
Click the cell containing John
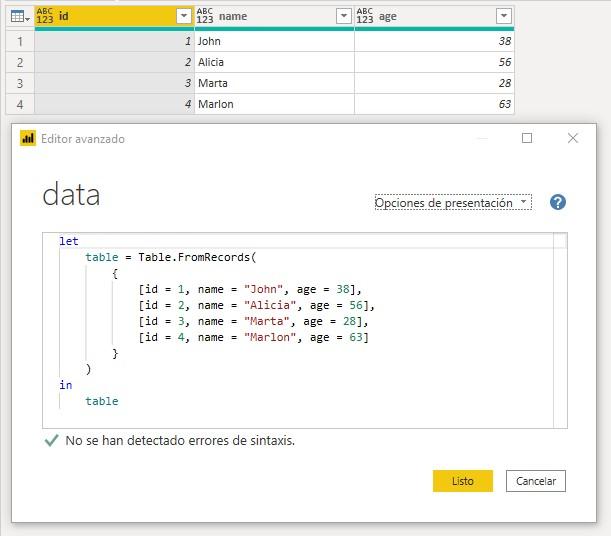[x=274, y=41]
